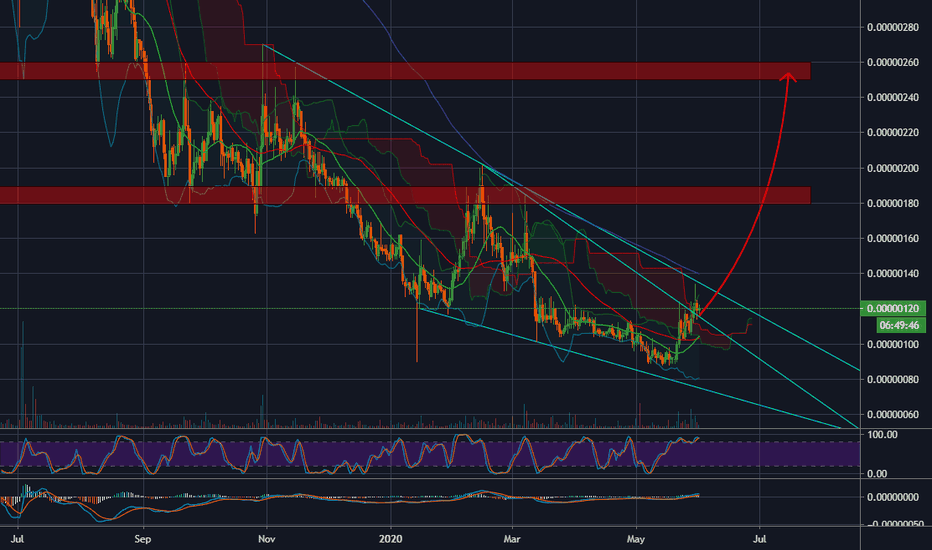Click the May date label on timeline
The image size is (932, 550).
635,539
